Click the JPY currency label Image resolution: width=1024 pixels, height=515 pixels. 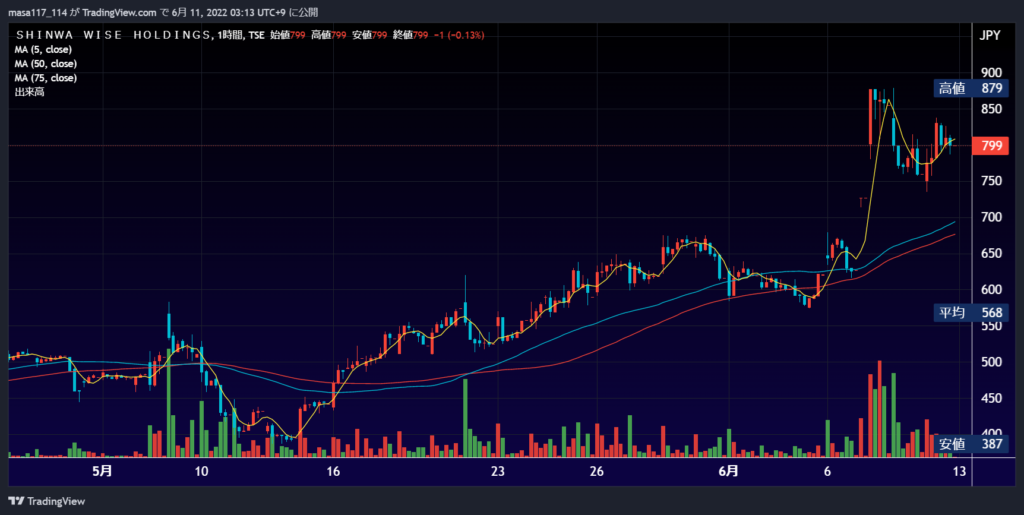point(990,36)
